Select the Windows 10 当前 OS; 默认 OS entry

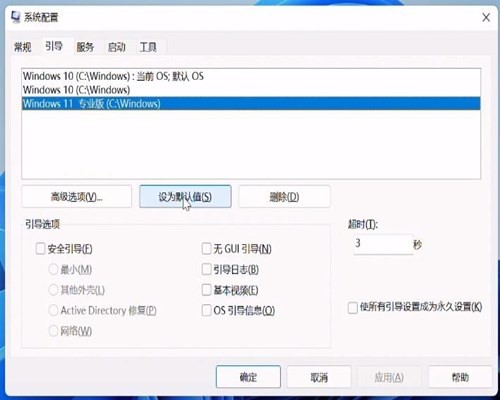tap(251, 76)
